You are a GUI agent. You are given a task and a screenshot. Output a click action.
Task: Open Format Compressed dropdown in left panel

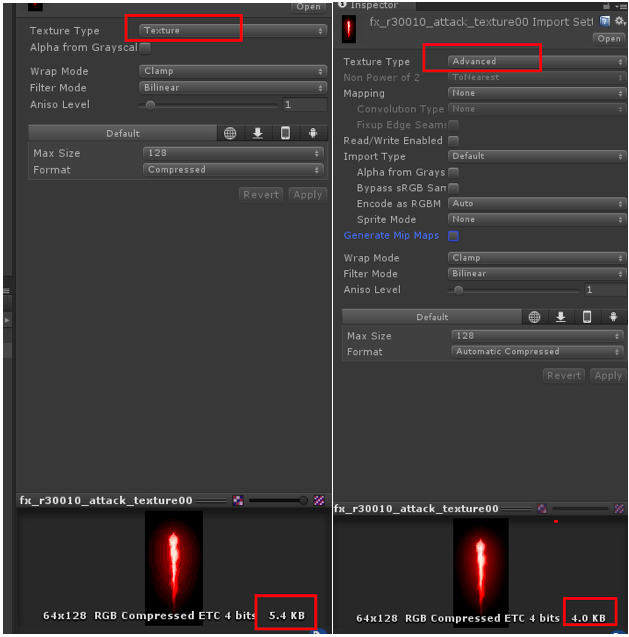tap(233, 170)
